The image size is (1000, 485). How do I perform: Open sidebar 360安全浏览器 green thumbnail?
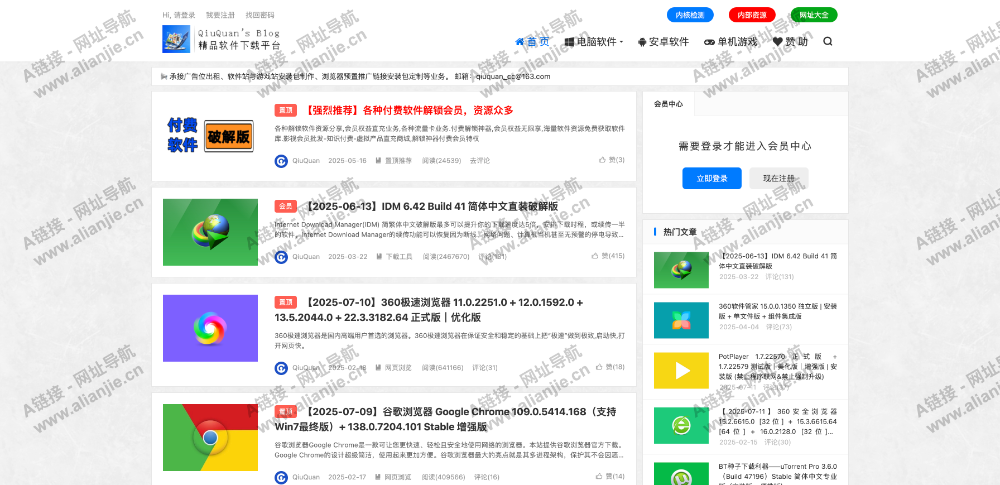click(x=681, y=426)
